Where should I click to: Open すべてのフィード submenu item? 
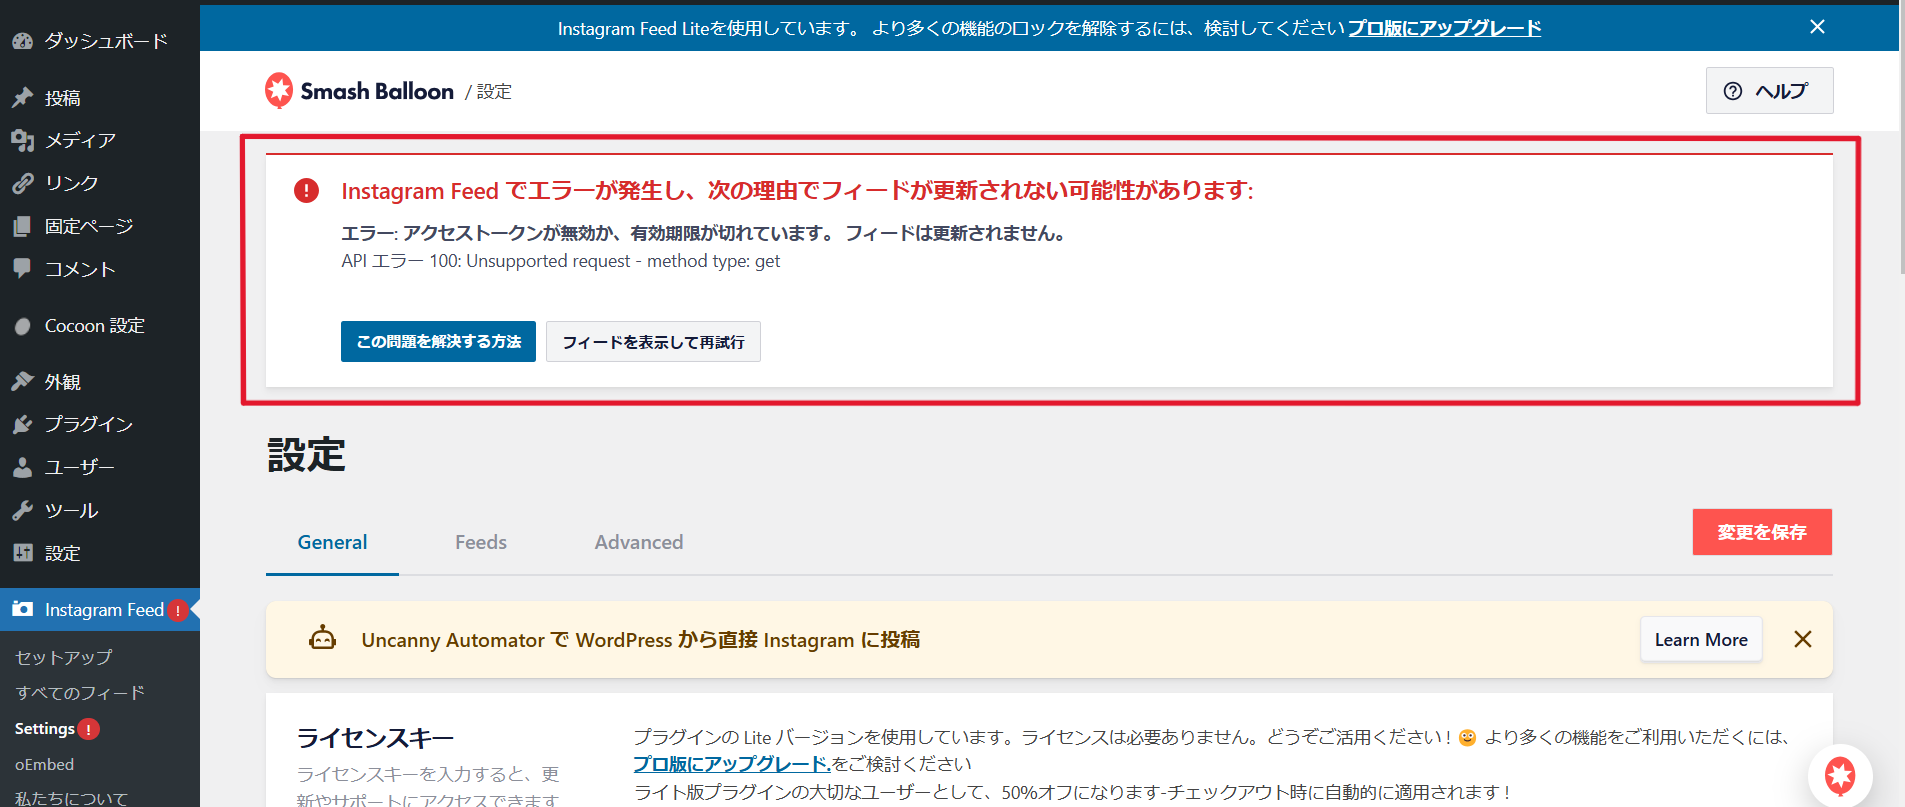[x=80, y=693]
